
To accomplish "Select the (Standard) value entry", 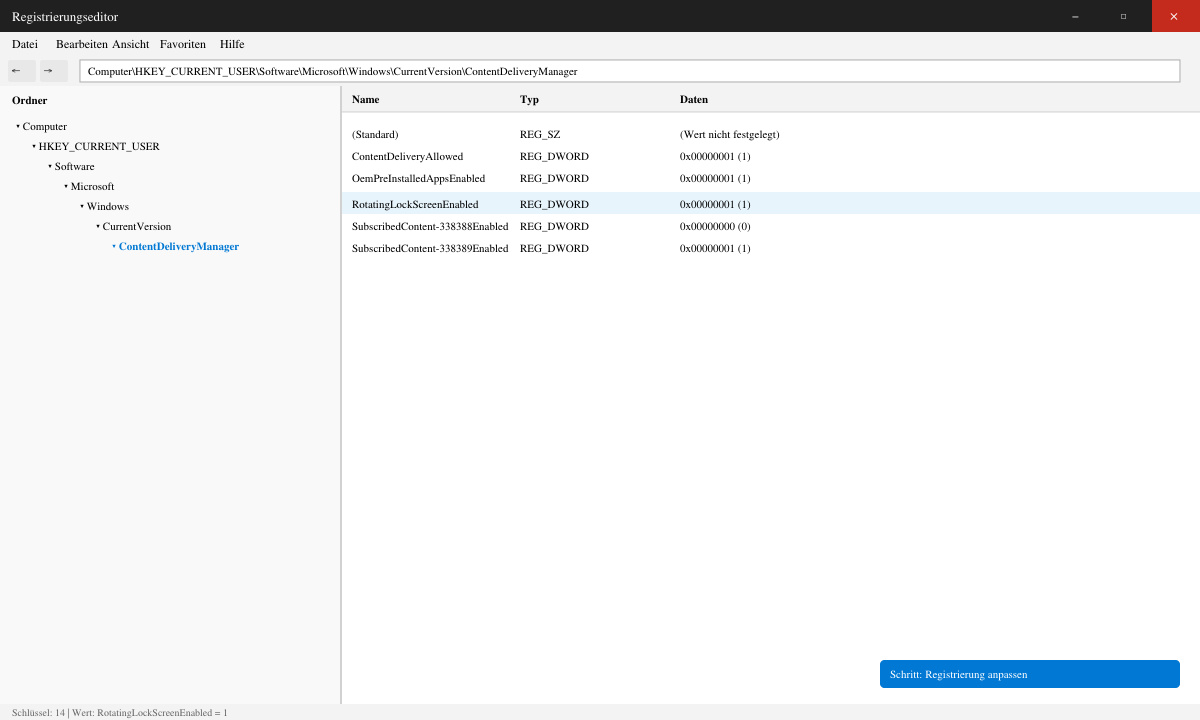I will (375, 134).
